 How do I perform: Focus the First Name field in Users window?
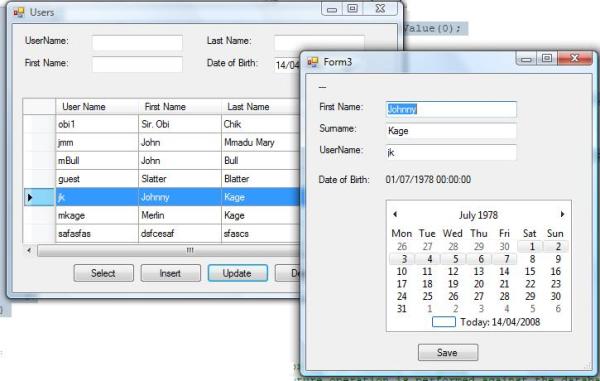click(137, 64)
